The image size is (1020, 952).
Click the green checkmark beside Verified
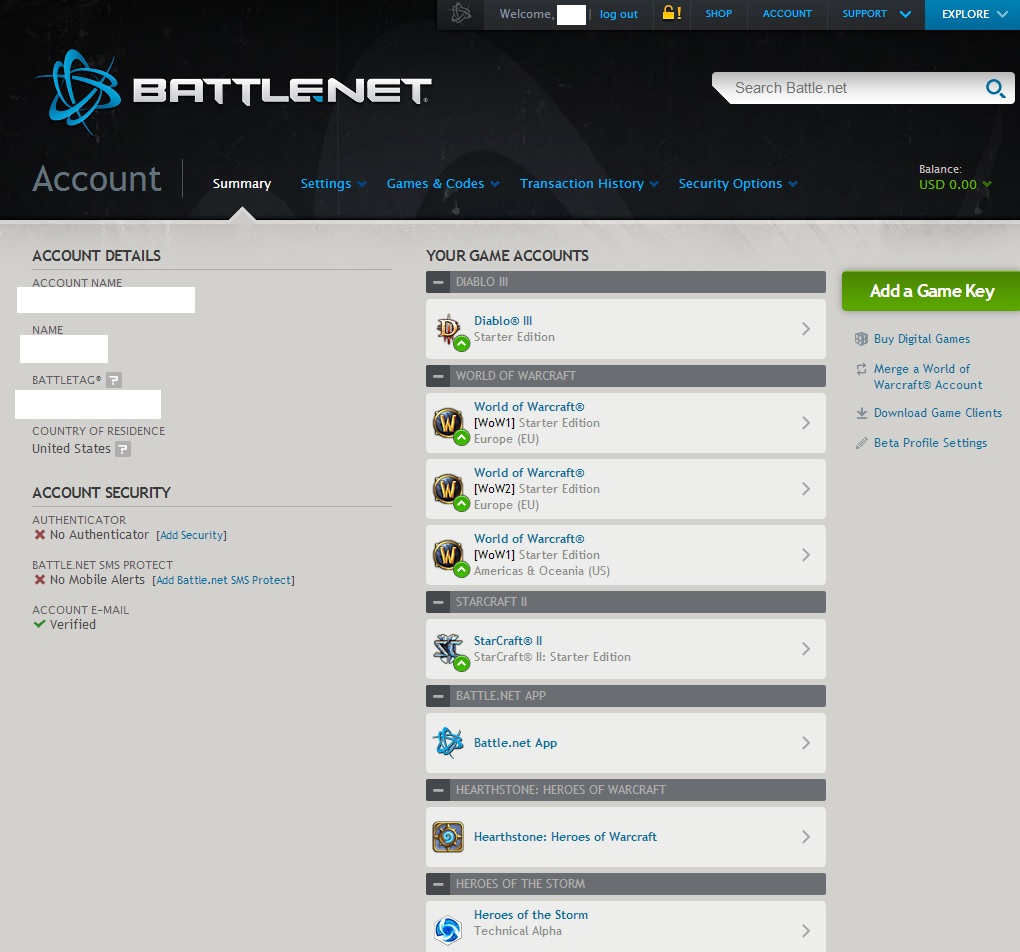40,625
